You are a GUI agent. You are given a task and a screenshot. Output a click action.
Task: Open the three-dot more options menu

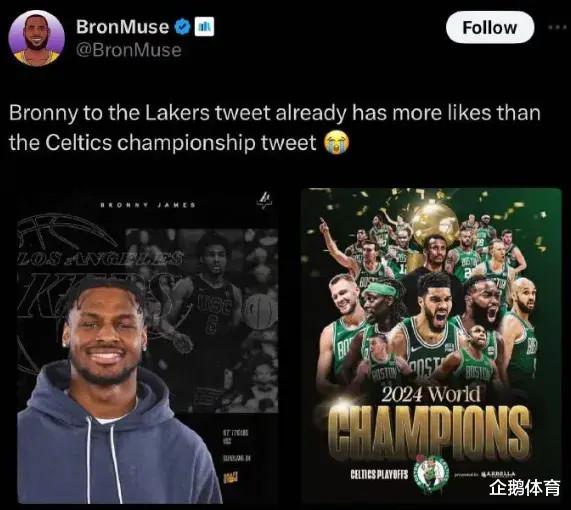[x=557, y=27]
